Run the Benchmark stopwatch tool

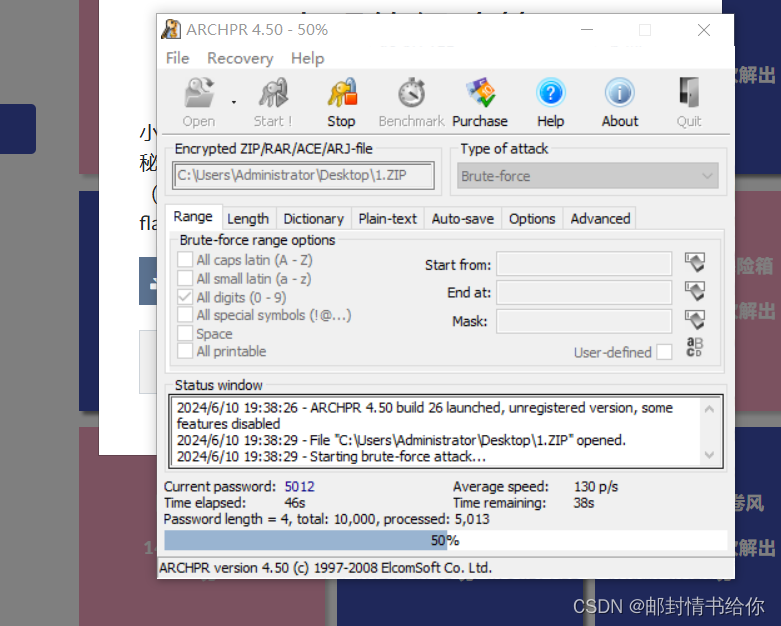coord(411,103)
